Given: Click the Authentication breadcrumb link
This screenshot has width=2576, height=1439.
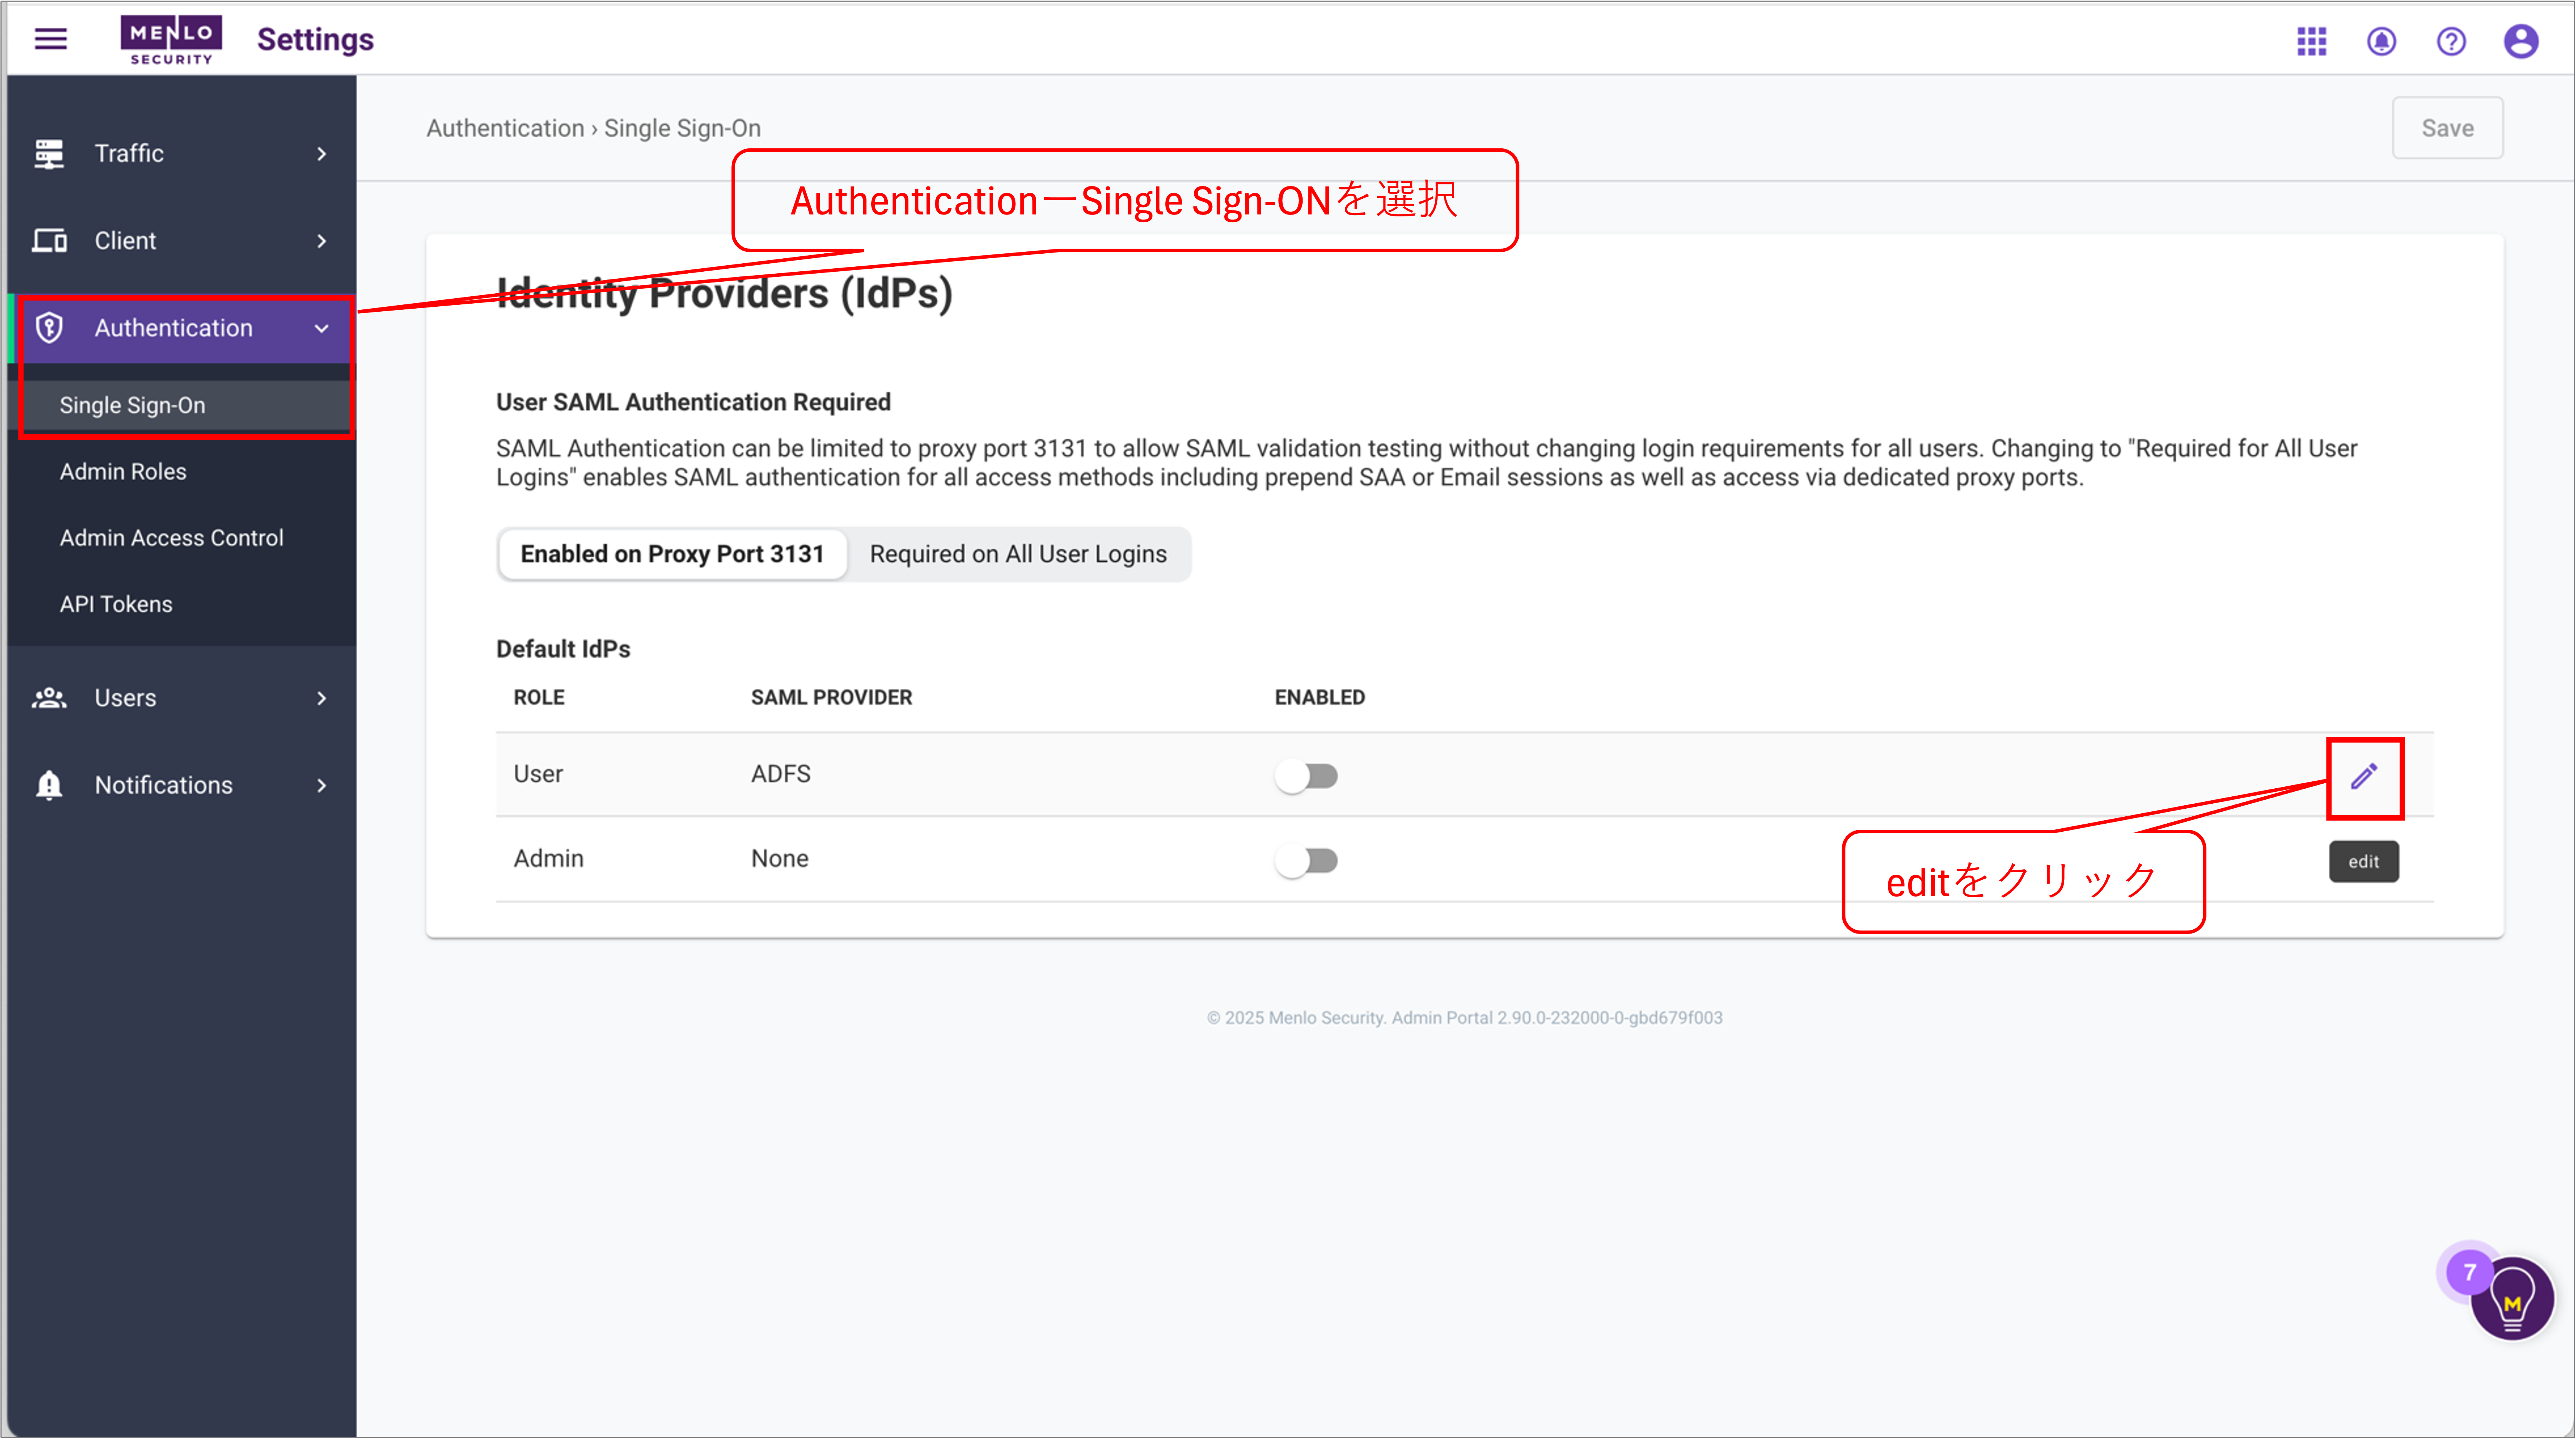Looking at the screenshot, I should pyautogui.click(x=505, y=128).
